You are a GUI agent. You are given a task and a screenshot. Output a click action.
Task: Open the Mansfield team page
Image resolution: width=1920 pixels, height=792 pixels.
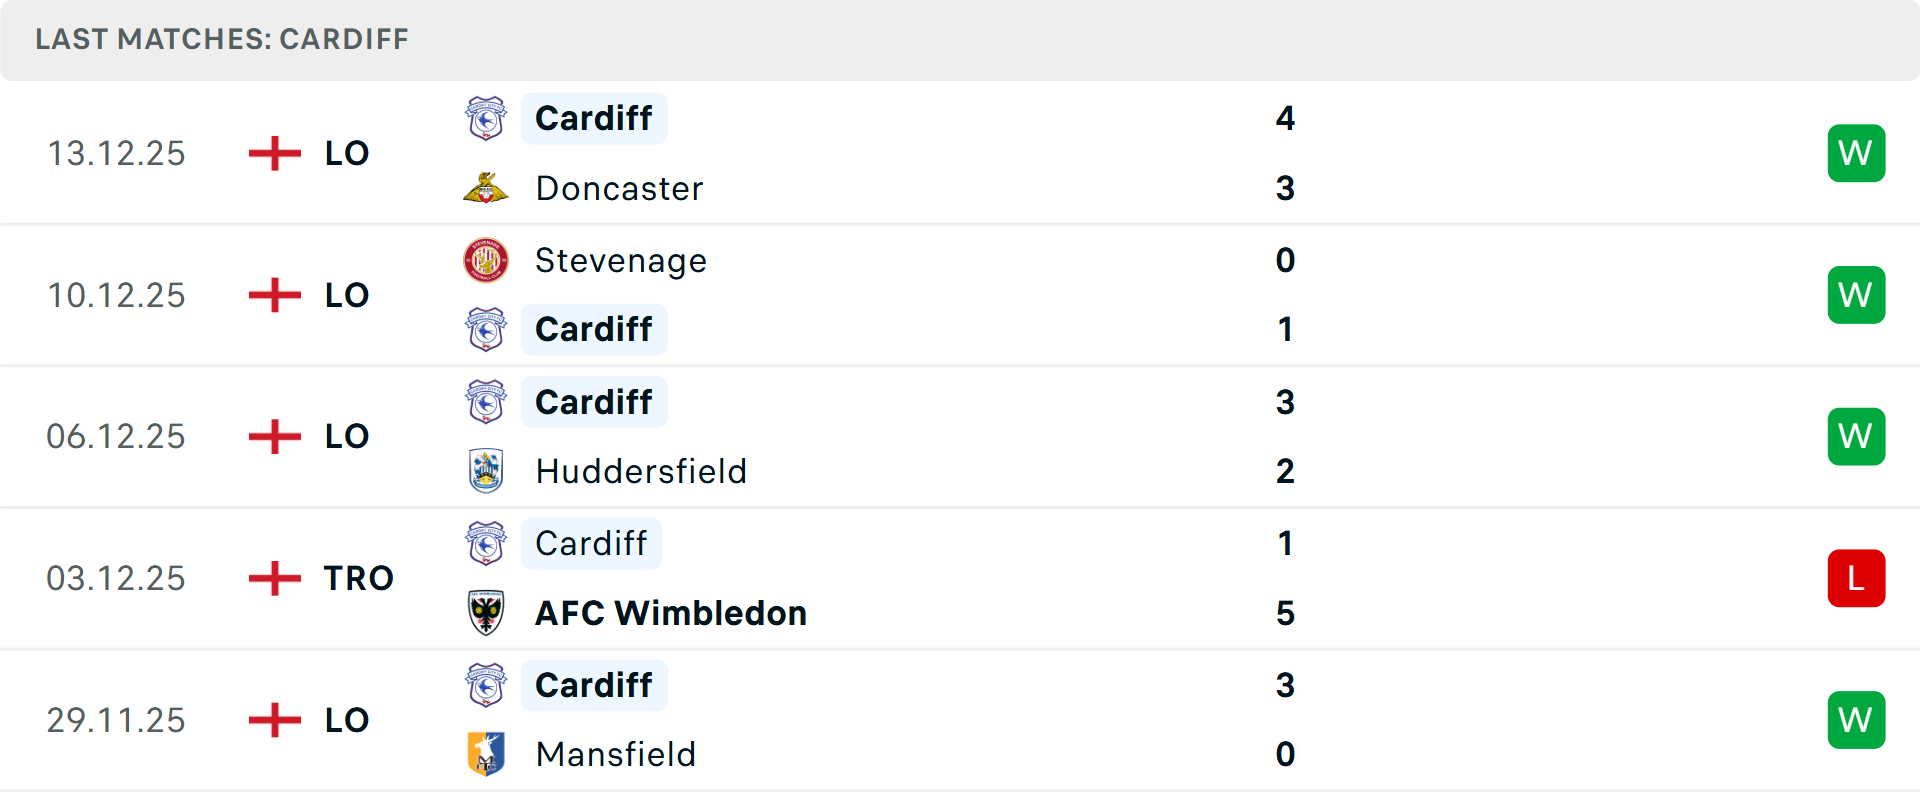(615, 754)
